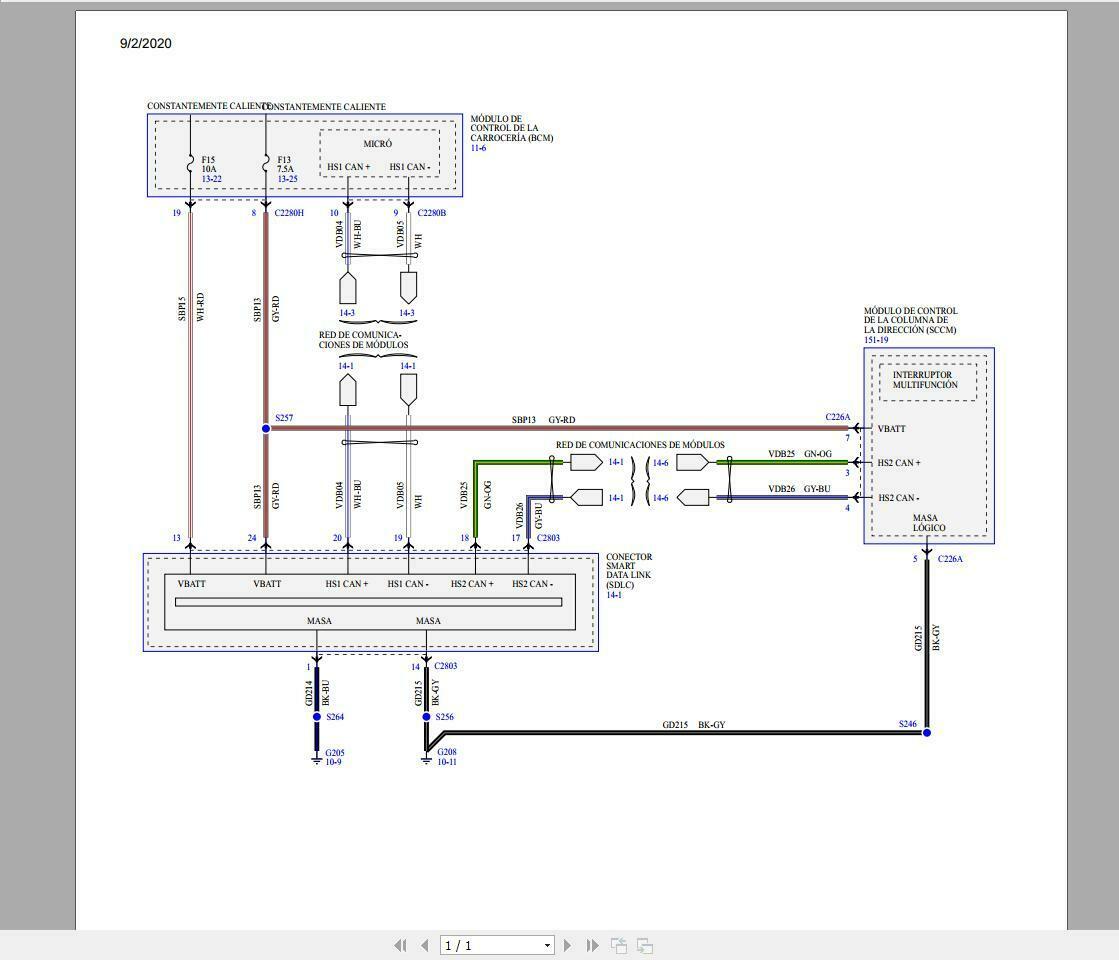
Task: Open the 10-11 link under ground G208
Action: point(446,763)
